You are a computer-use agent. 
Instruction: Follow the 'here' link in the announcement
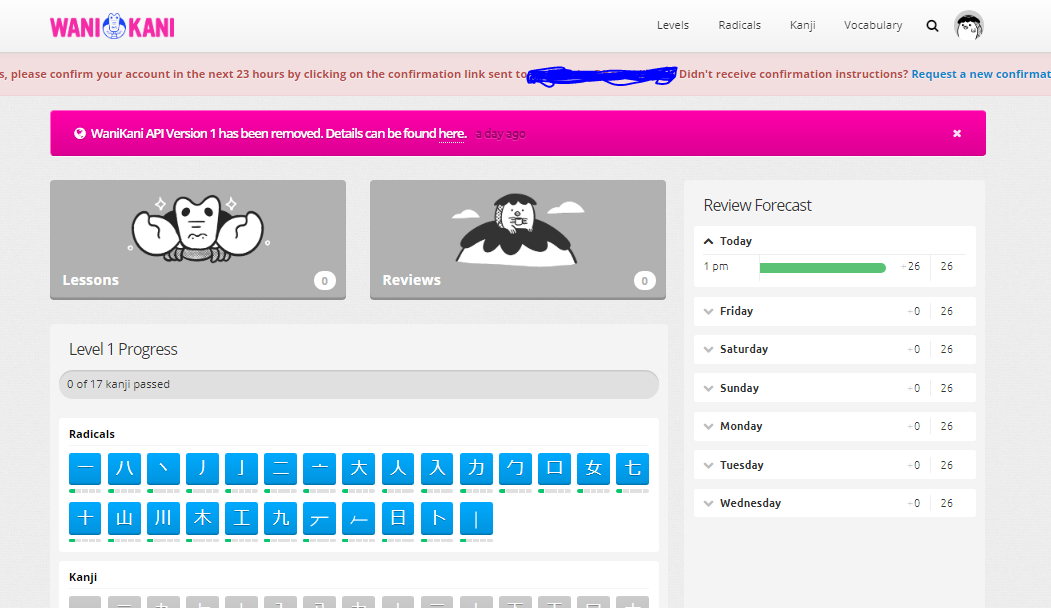pos(452,133)
